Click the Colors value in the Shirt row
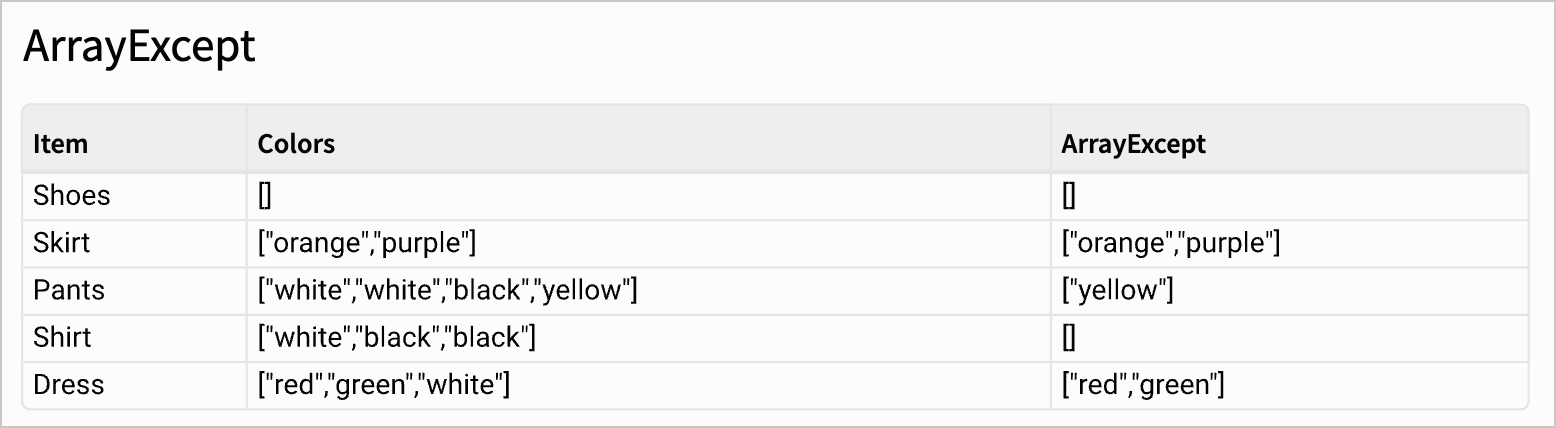 397,337
